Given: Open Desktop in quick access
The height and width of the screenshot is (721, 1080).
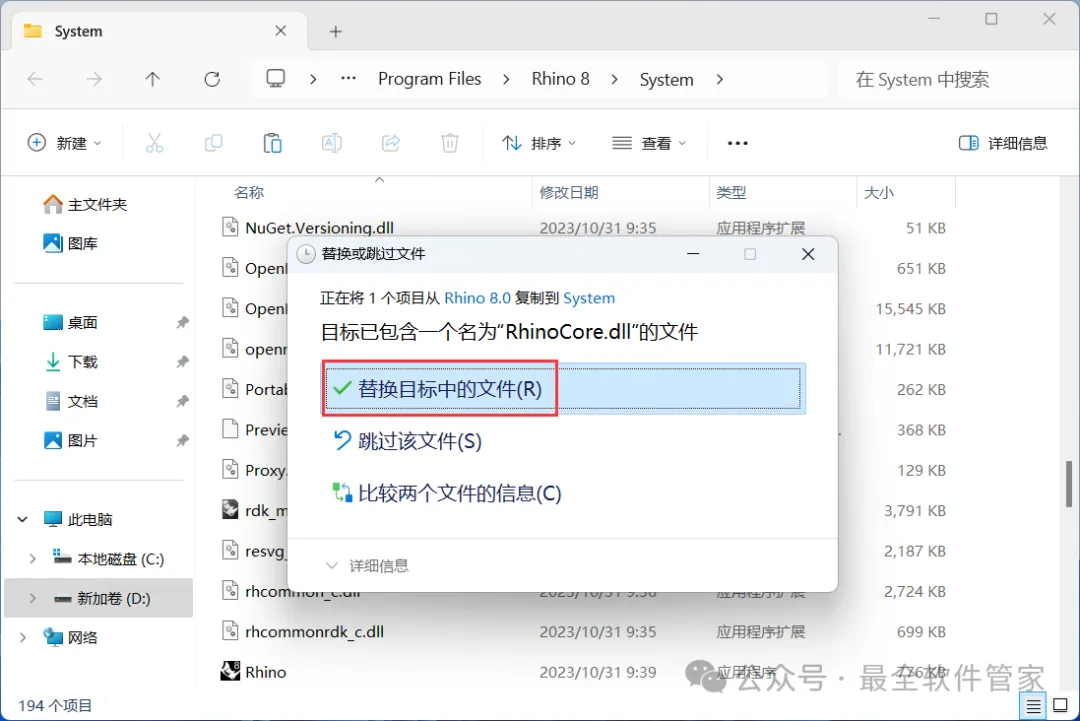Looking at the screenshot, I should (70, 322).
